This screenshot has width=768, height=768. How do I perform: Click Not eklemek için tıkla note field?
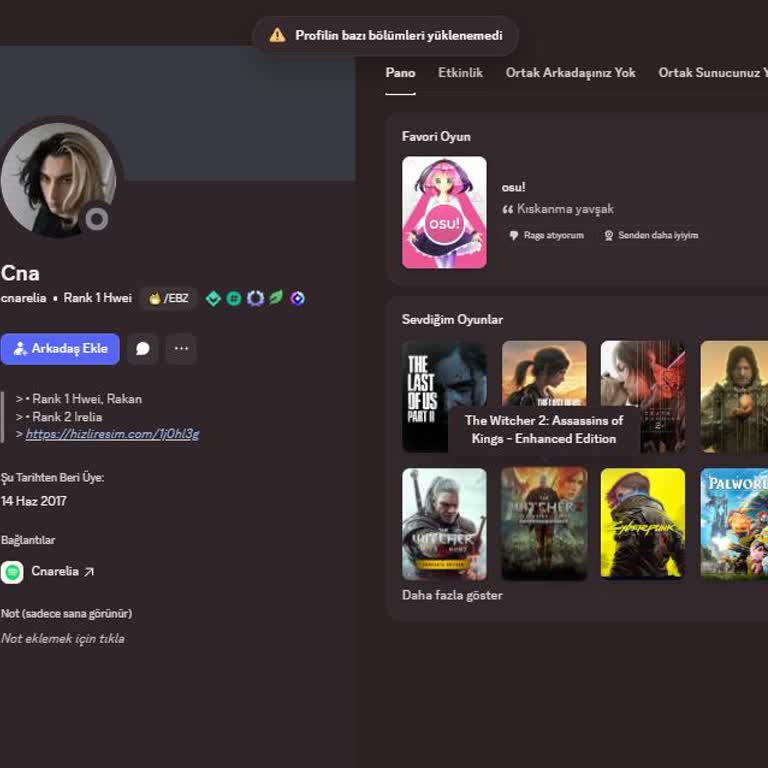tap(63, 639)
